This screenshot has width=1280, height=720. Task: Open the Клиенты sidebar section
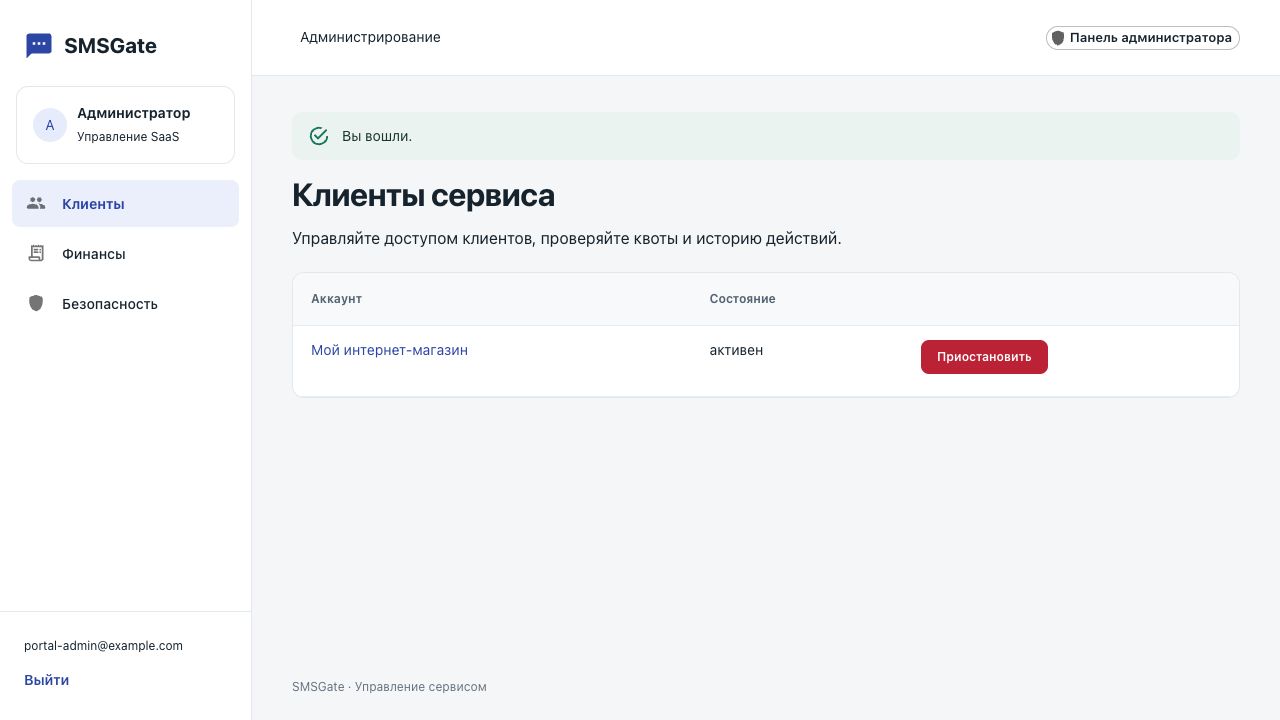[125, 204]
